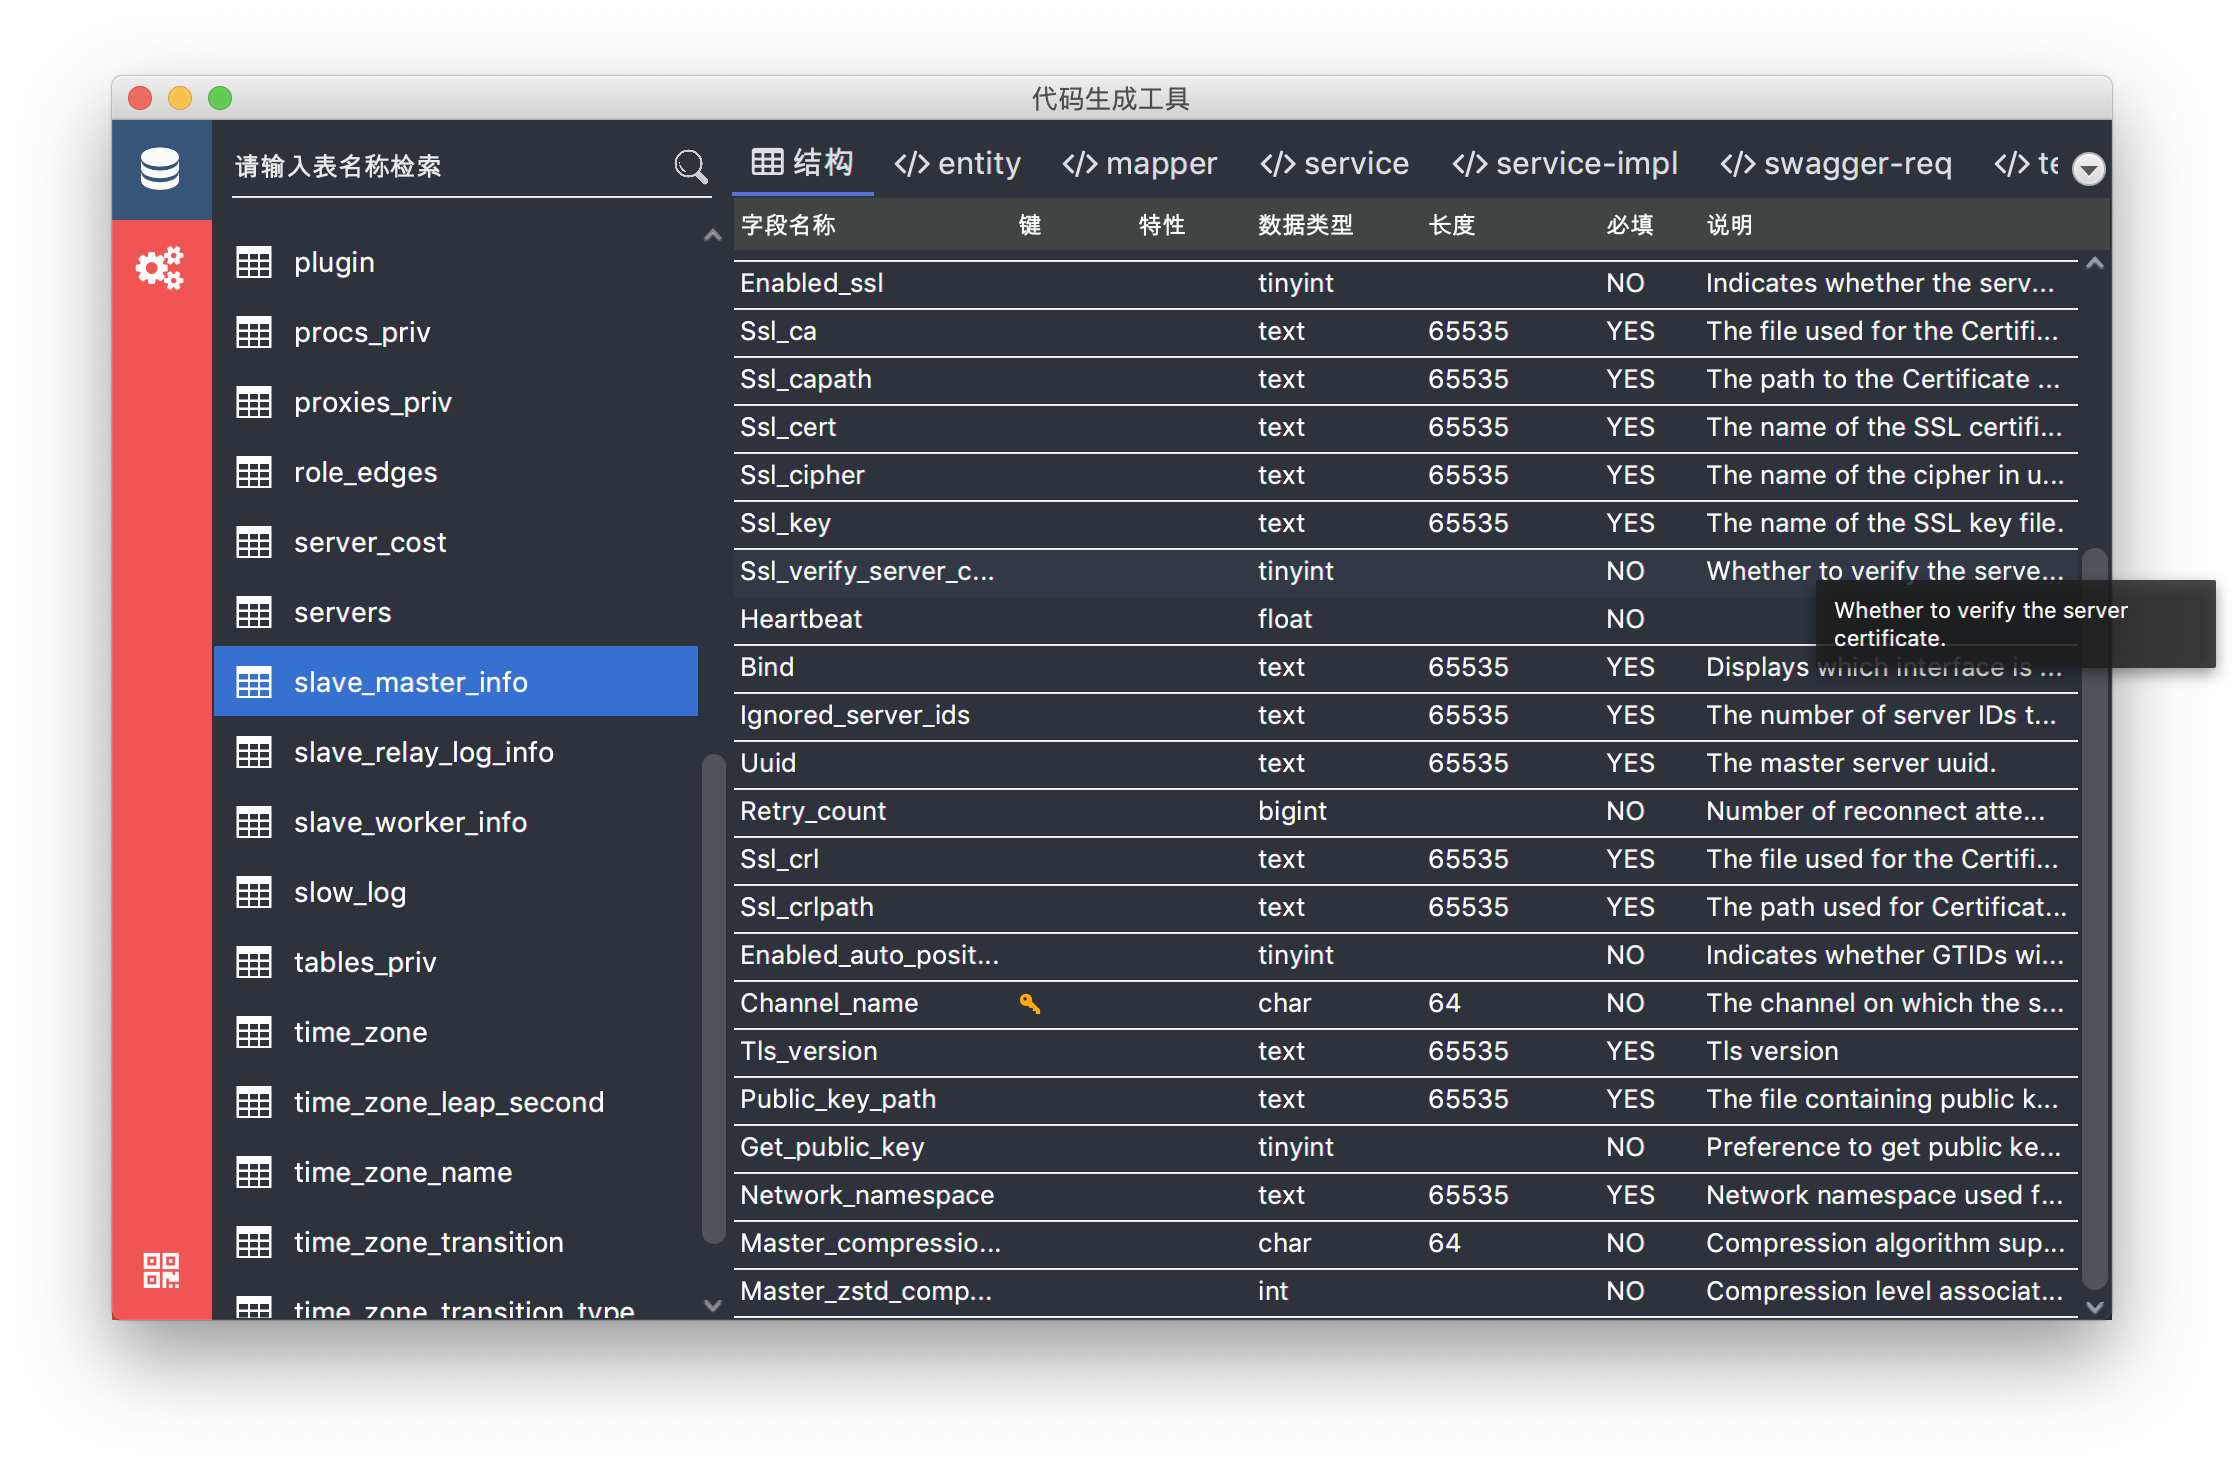The image size is (2234, 1468).
Task: Open the settings gears icon
Action: [x=160, y=268]
